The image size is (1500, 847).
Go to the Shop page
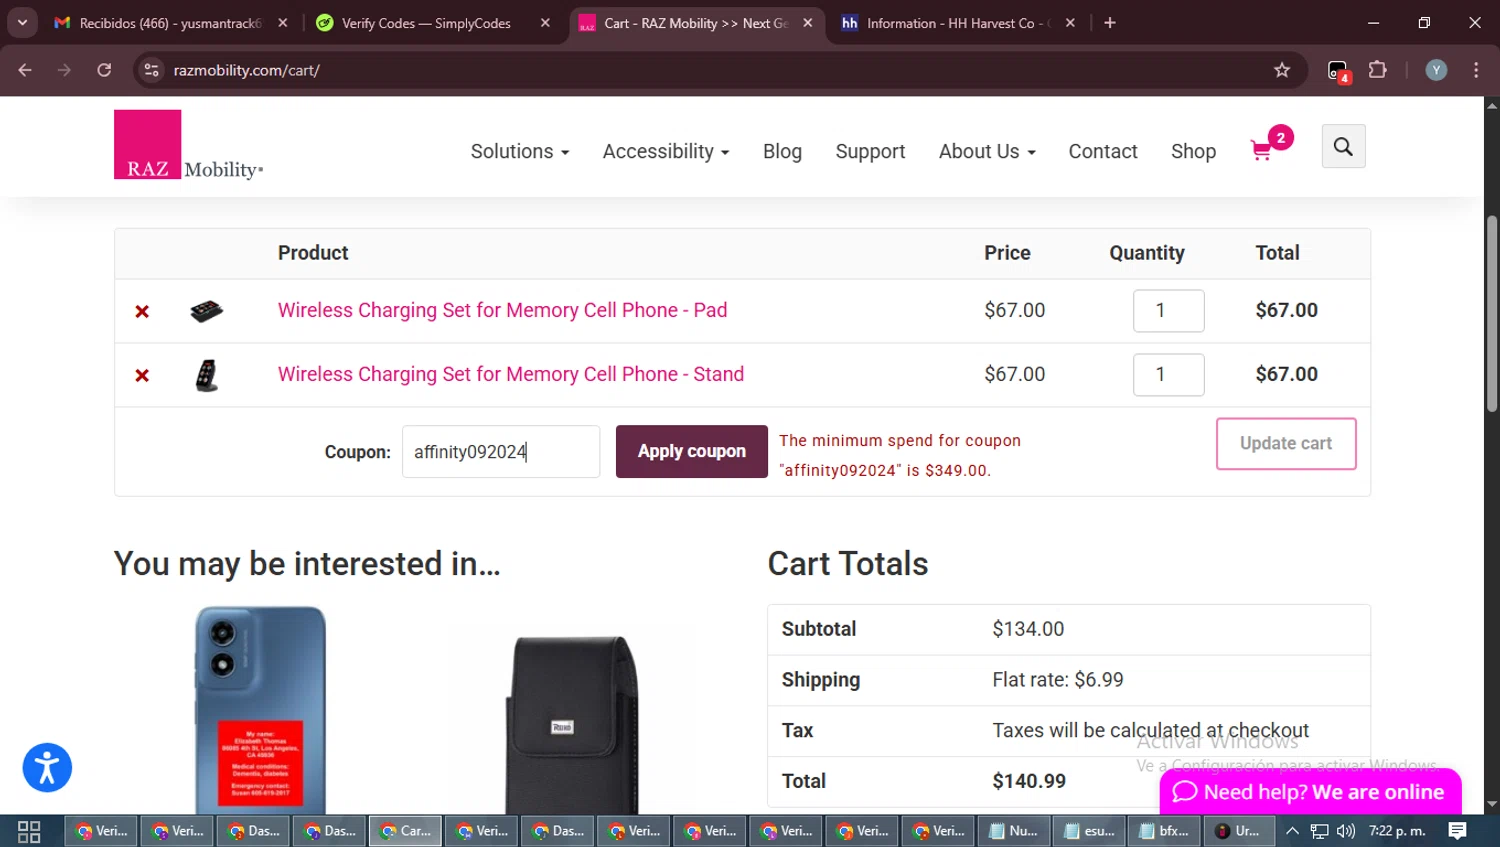coord(1193,151)
